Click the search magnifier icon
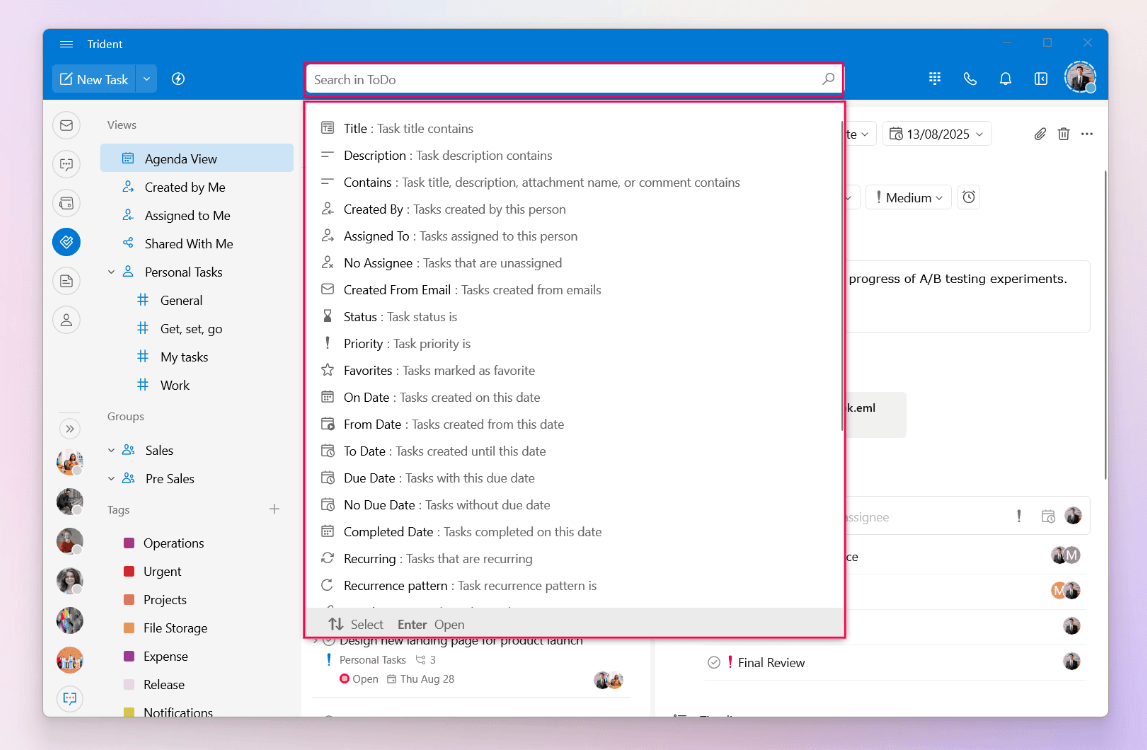 828,79
